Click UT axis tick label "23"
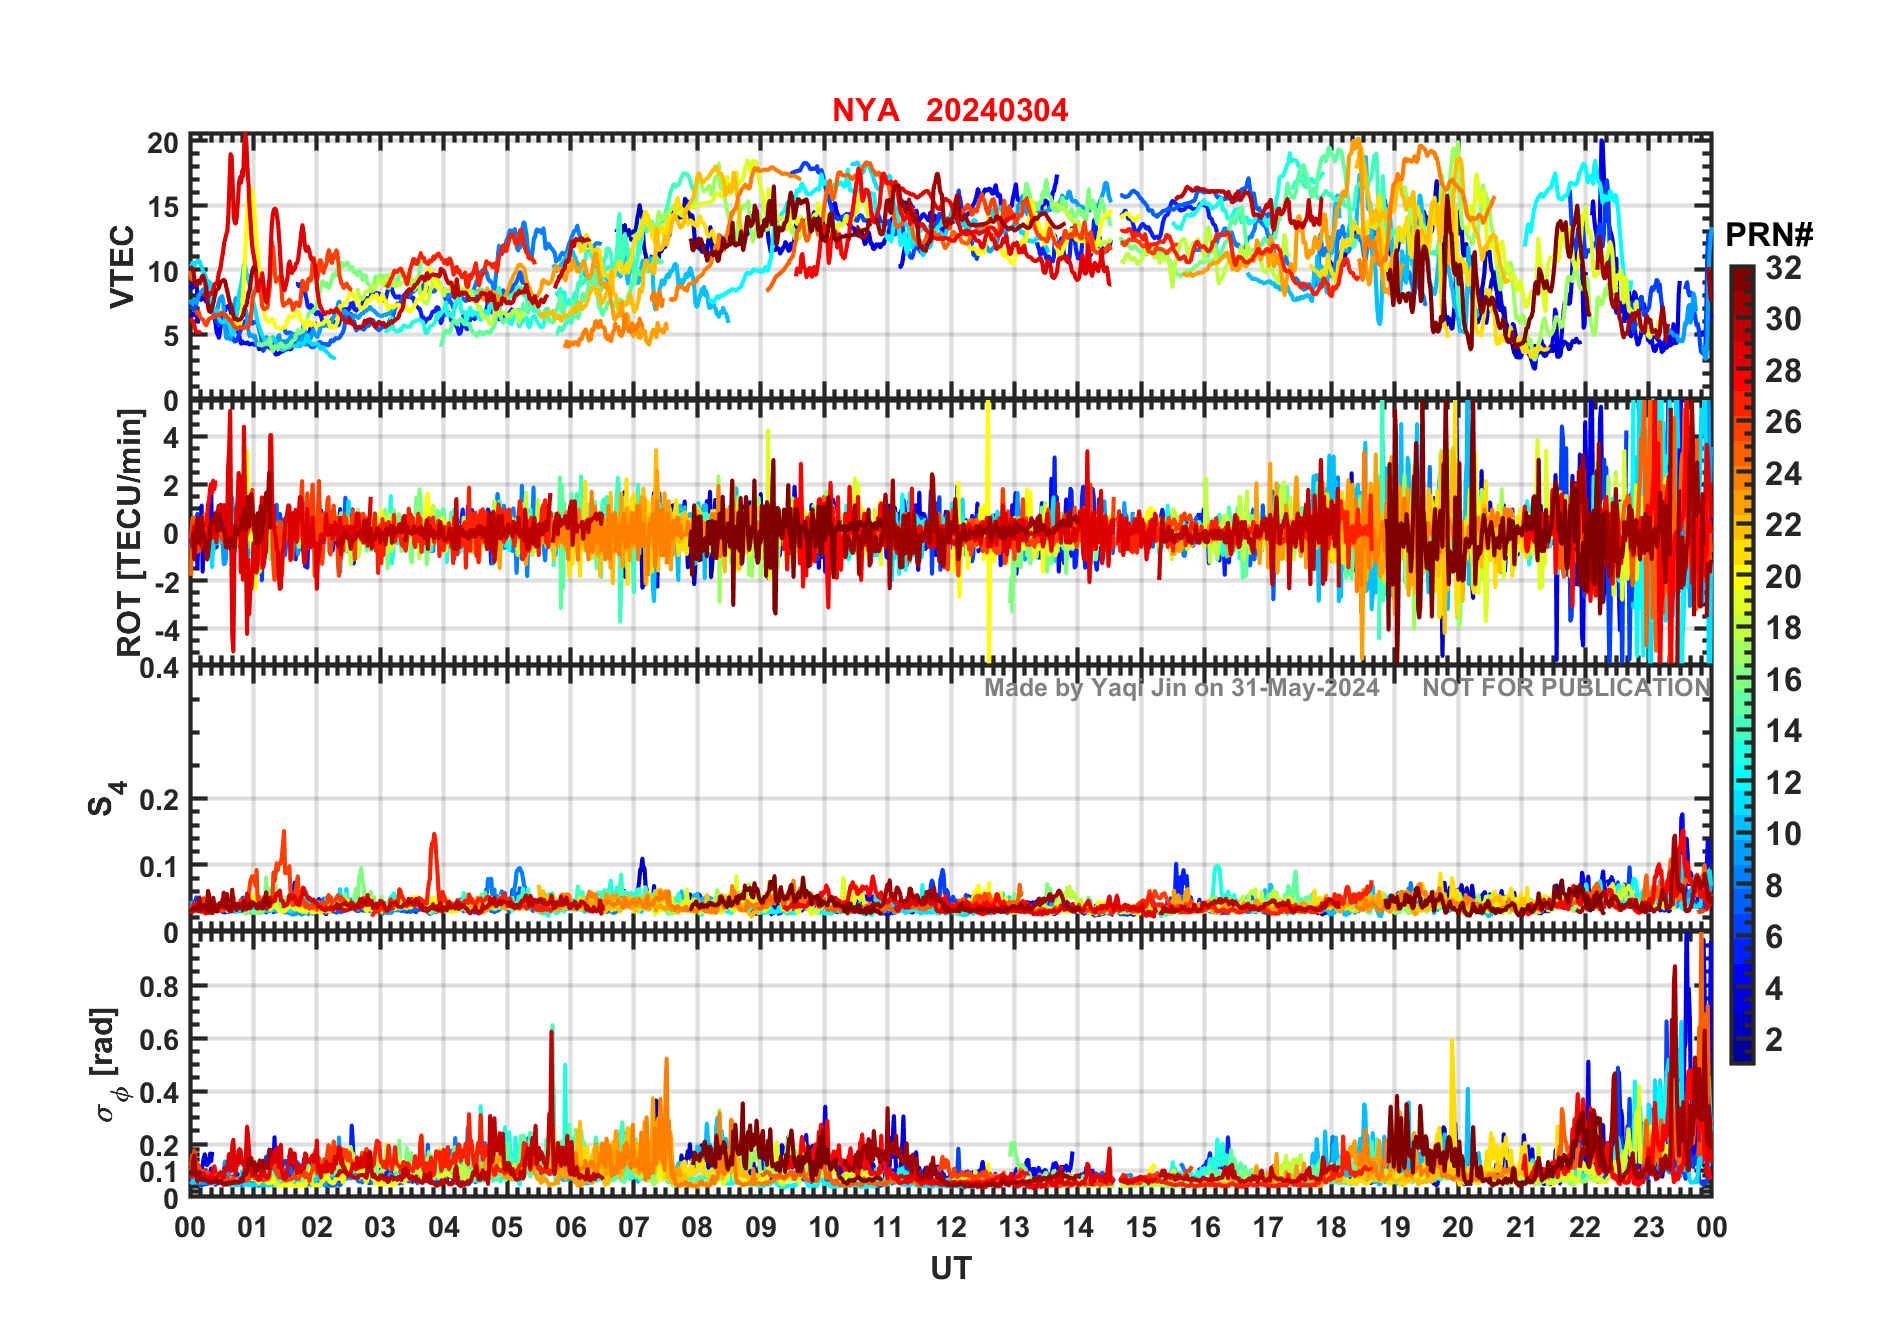The height and width of the screenshot is (1330, 1902). [x=1648, y=1227]
